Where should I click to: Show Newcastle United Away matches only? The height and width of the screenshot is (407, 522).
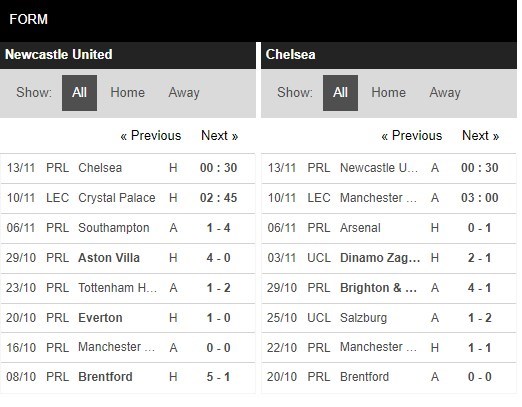pyautogui.click(x=184, y=93)
